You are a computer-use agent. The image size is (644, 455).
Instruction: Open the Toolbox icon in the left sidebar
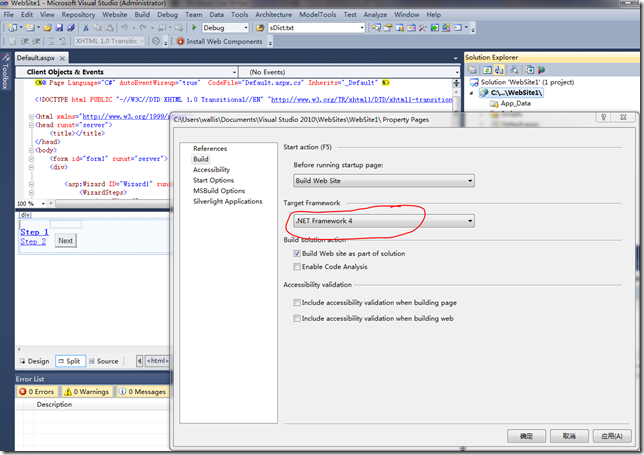tap(5, 57)
